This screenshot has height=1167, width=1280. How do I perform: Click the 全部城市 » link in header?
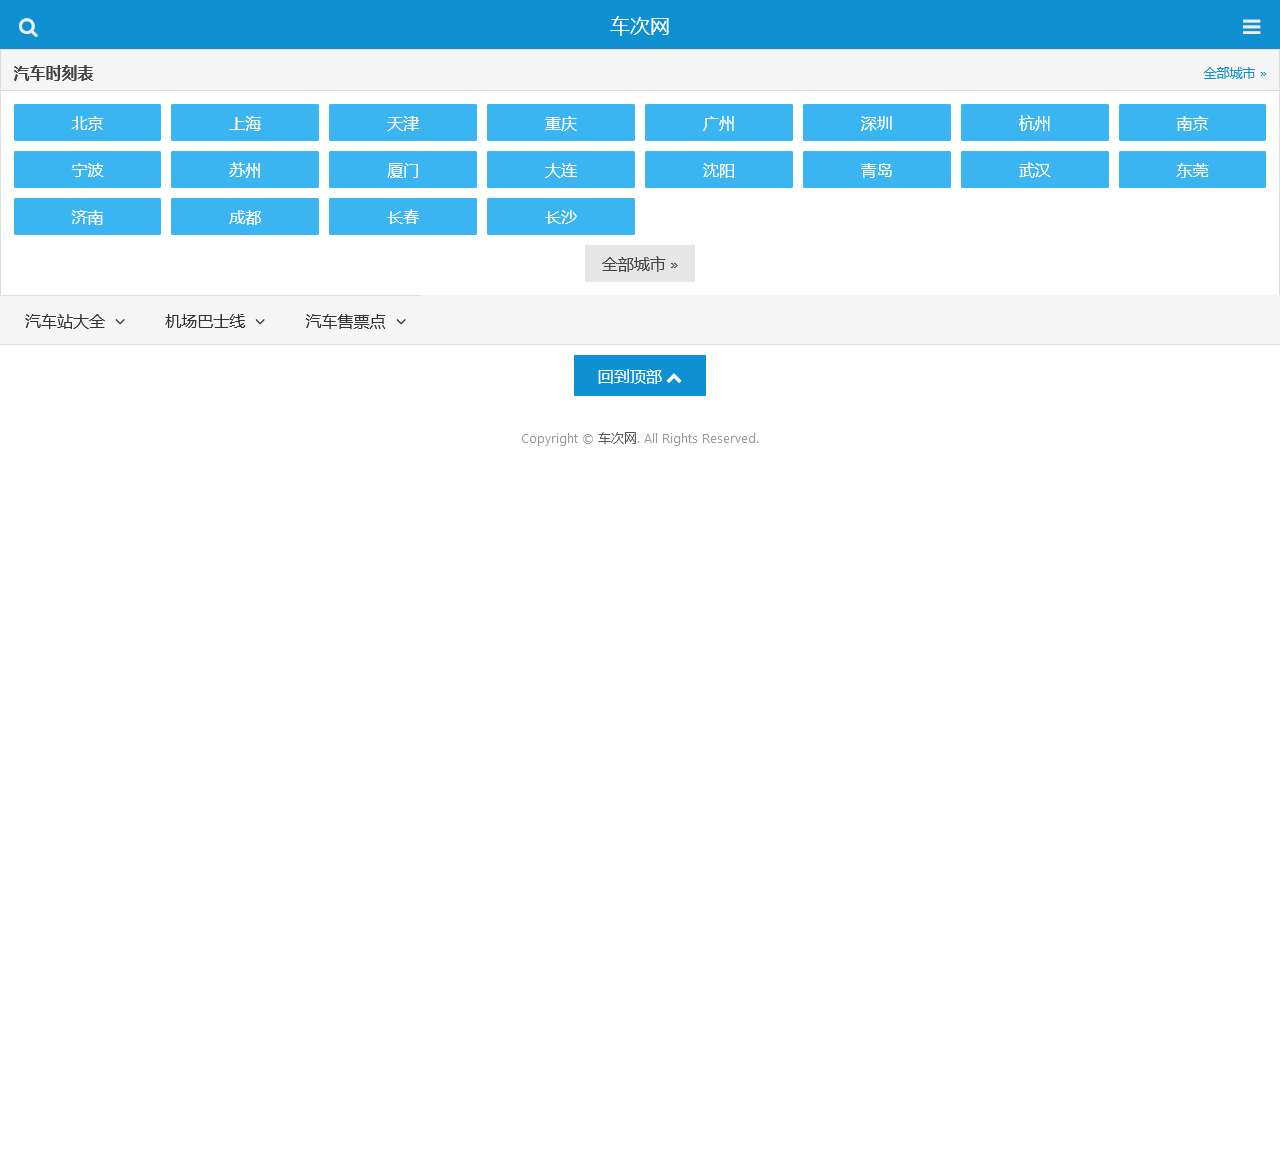pos(1235,73)
